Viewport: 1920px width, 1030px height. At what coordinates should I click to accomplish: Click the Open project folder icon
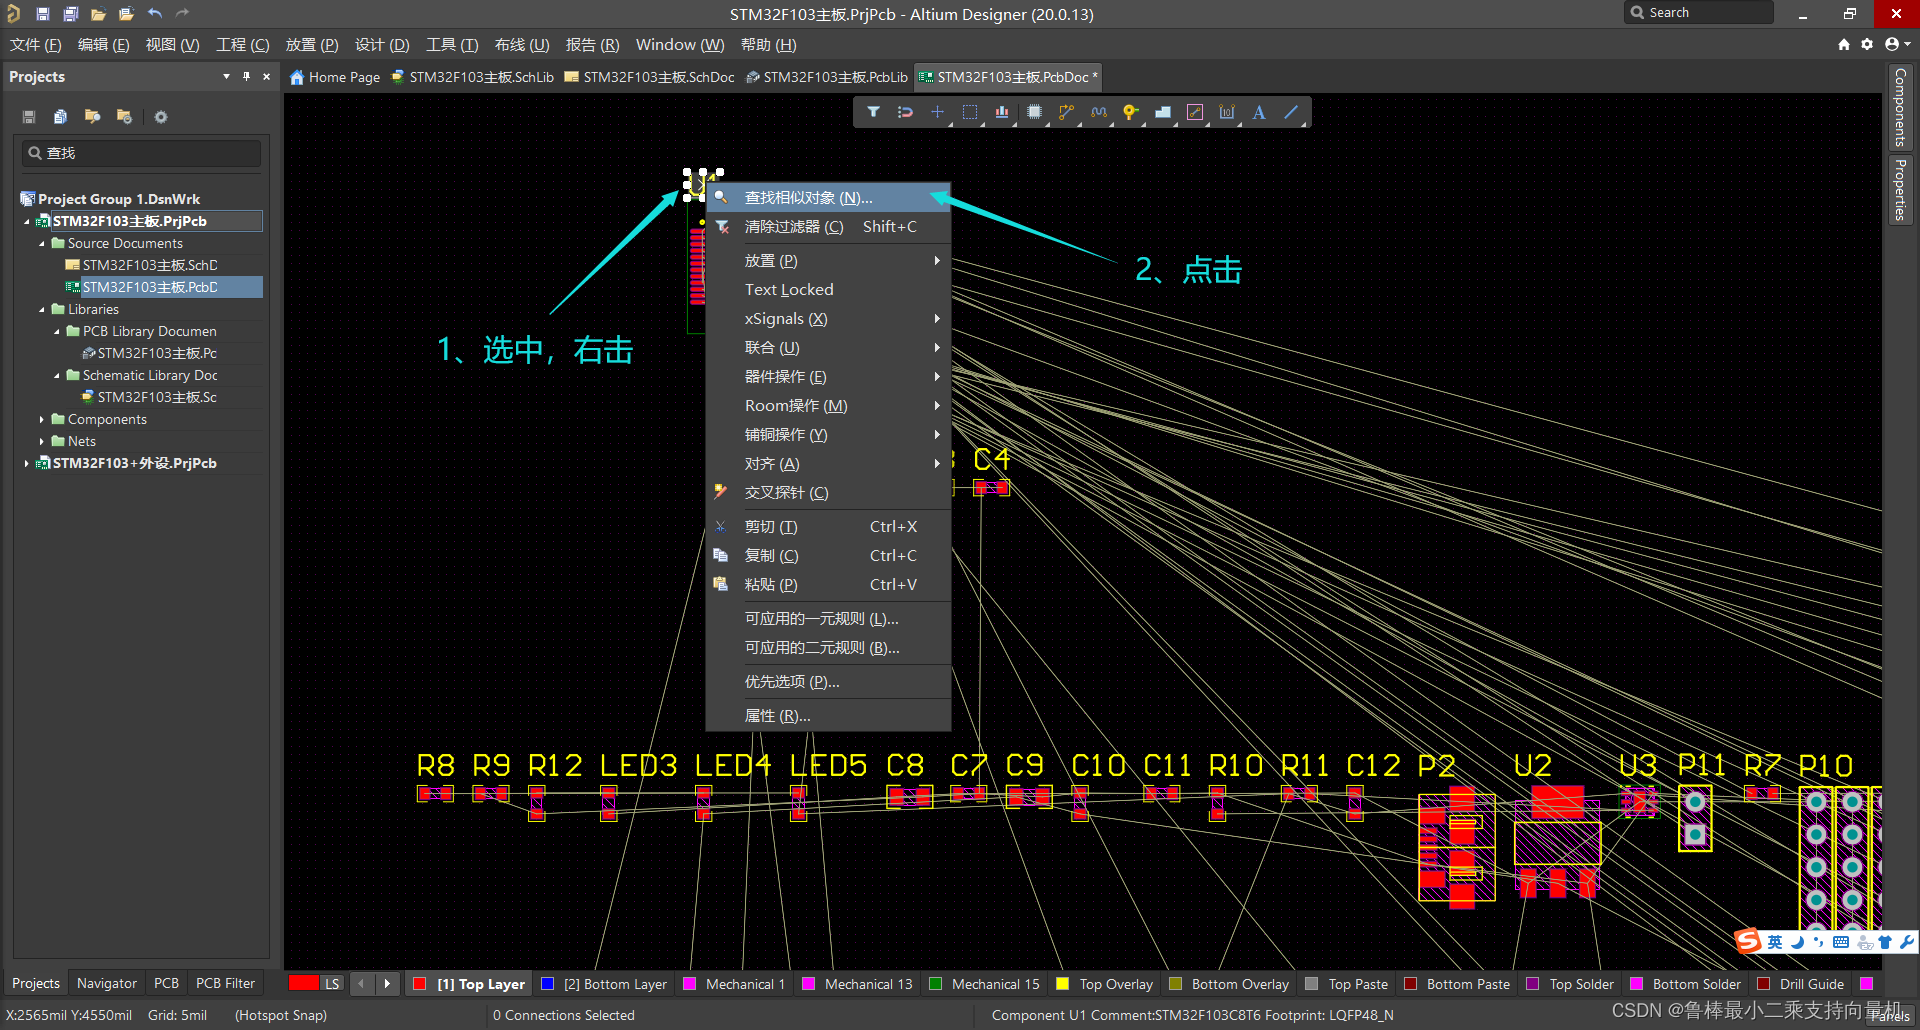126,14
